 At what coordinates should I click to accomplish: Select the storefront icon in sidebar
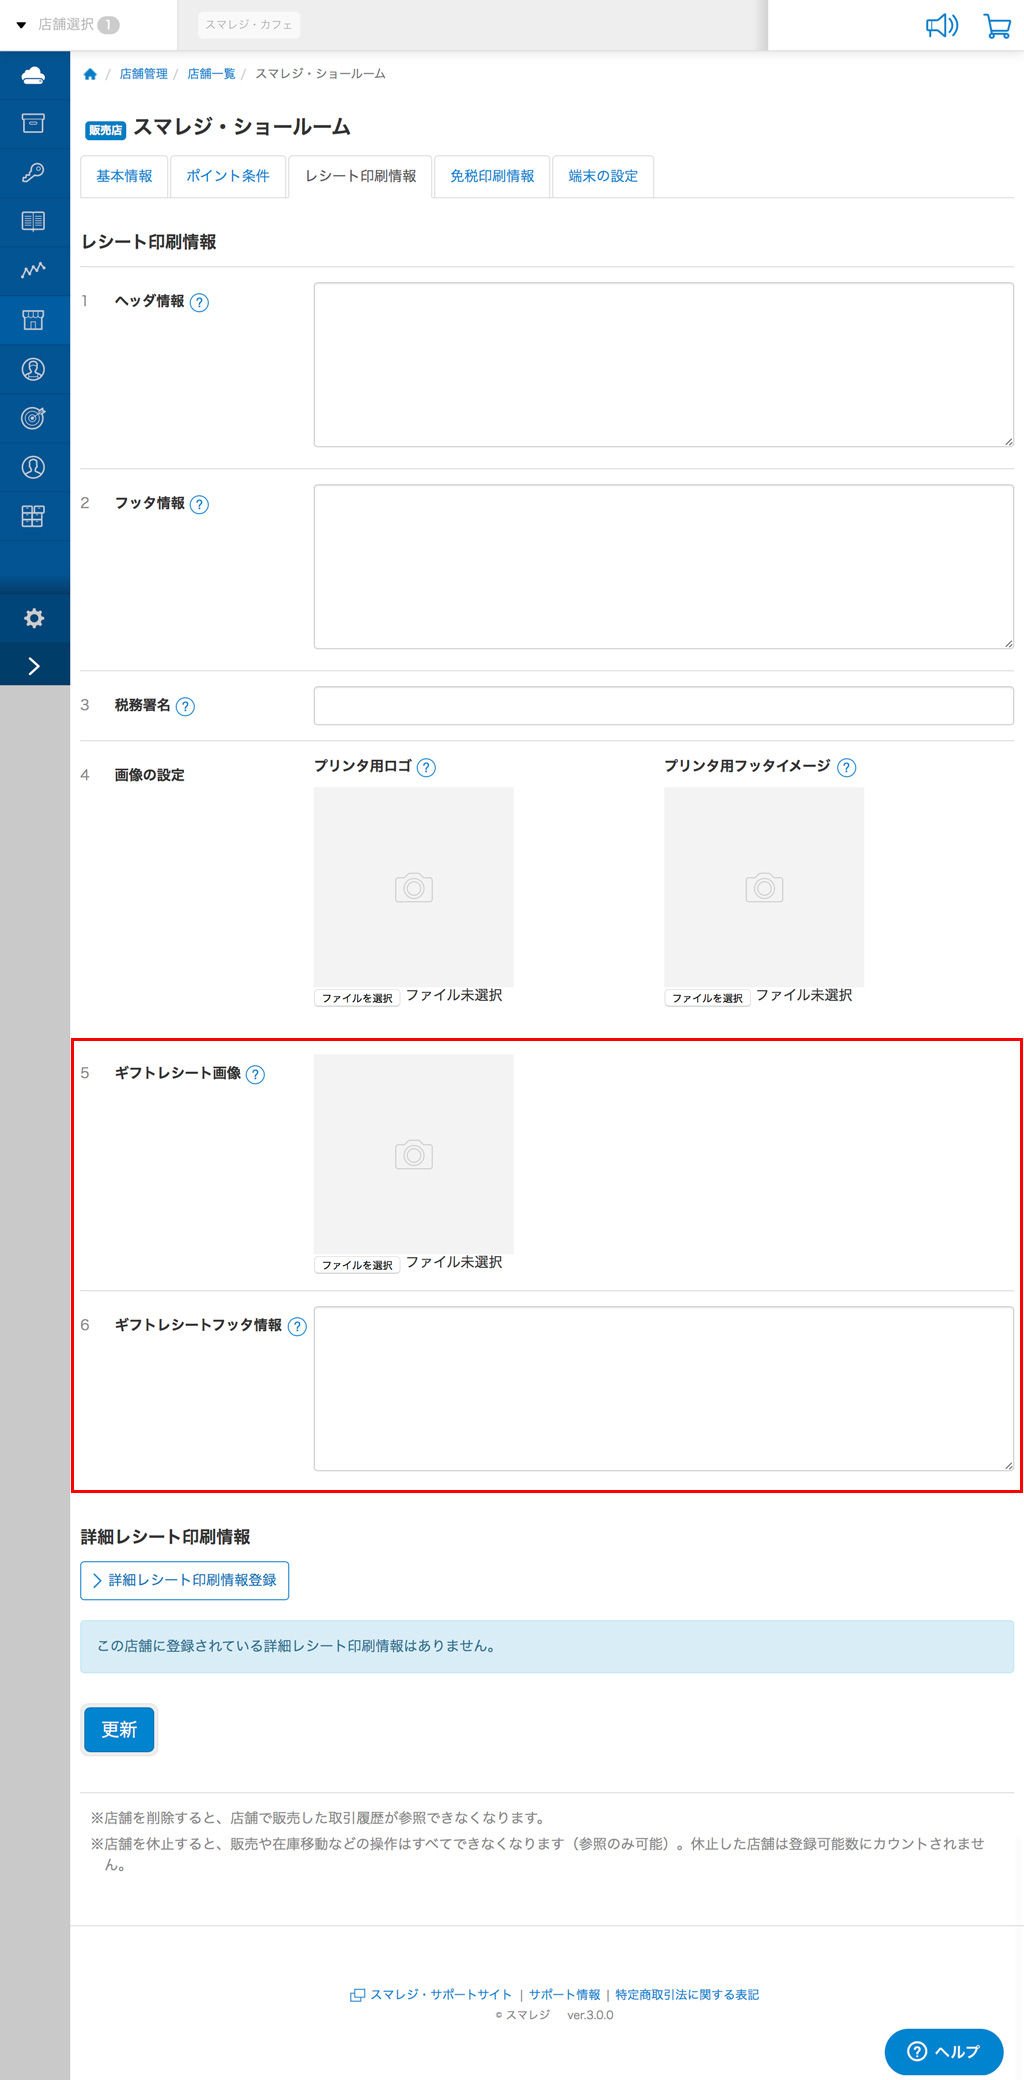coord(33,320)
